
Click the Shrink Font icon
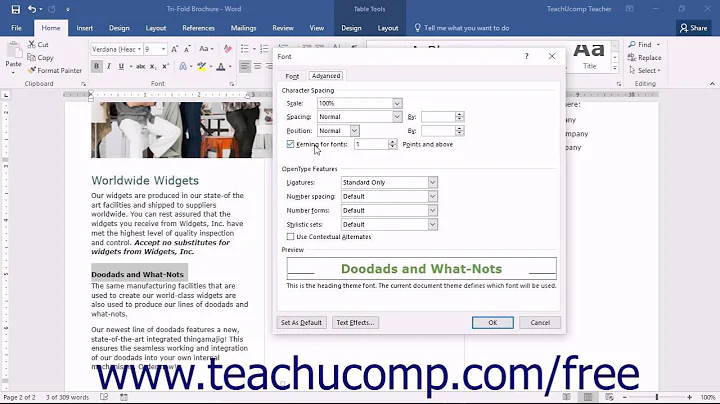point(187,49)
